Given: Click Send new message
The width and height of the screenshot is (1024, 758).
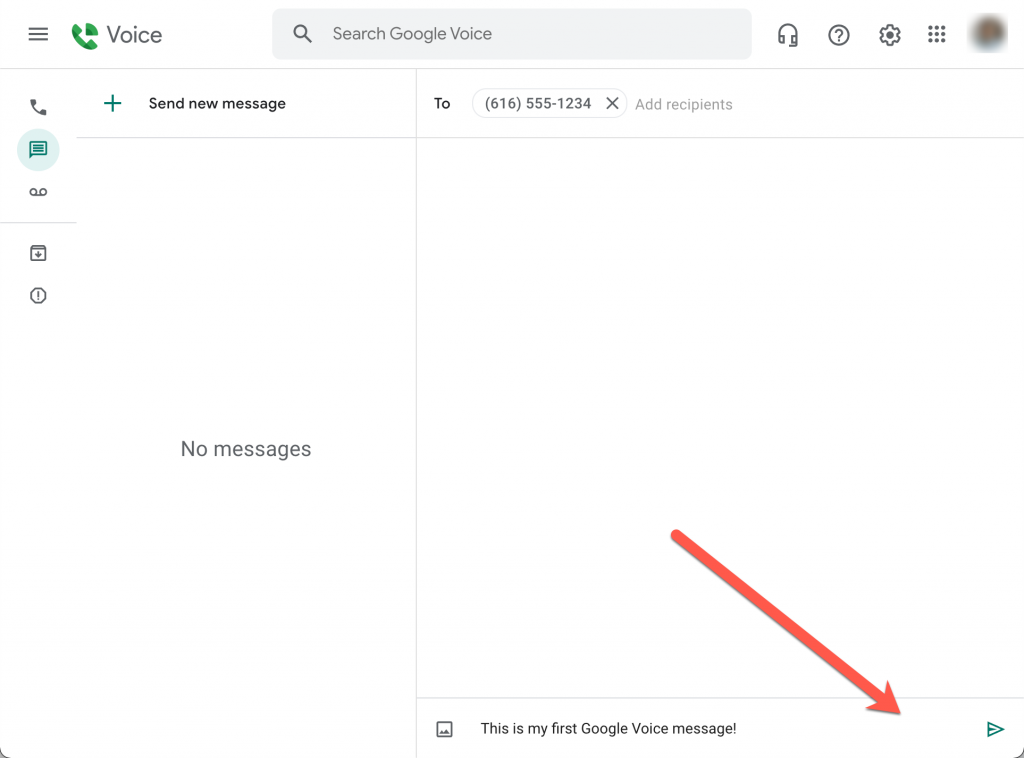Looking at the screenshot, I should coord(216,103).
